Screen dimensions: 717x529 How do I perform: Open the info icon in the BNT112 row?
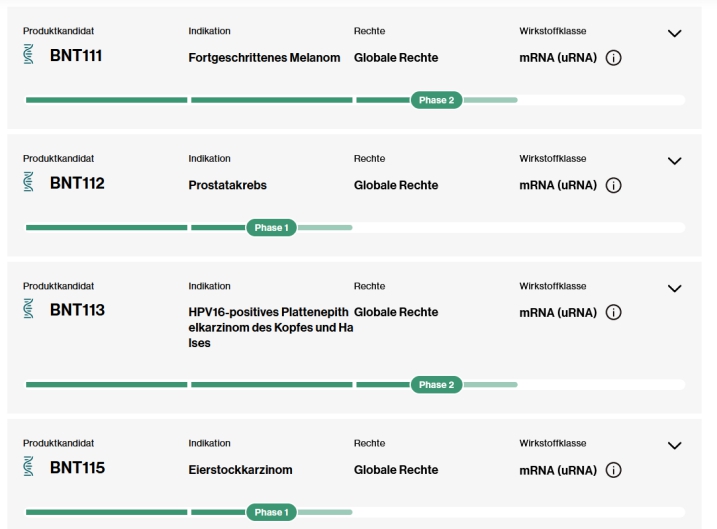pyautogui.click(x=614, y=185)
